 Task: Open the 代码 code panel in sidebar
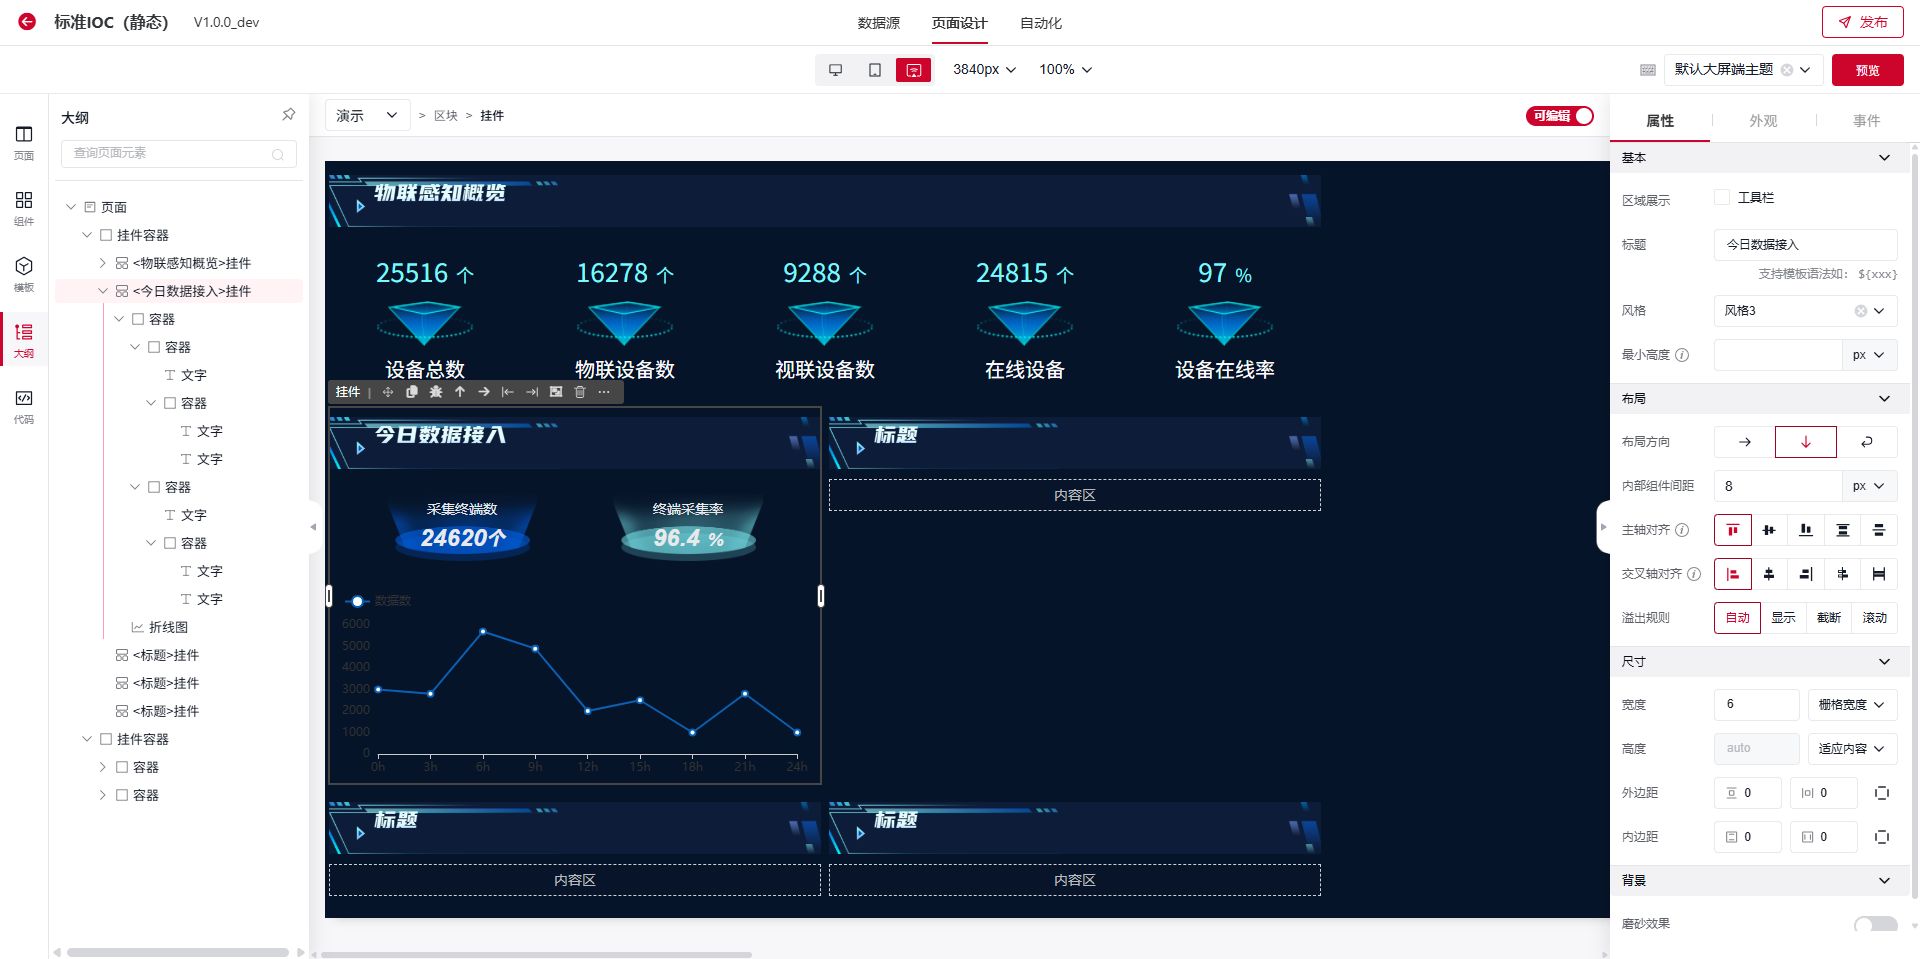[24, 405]
